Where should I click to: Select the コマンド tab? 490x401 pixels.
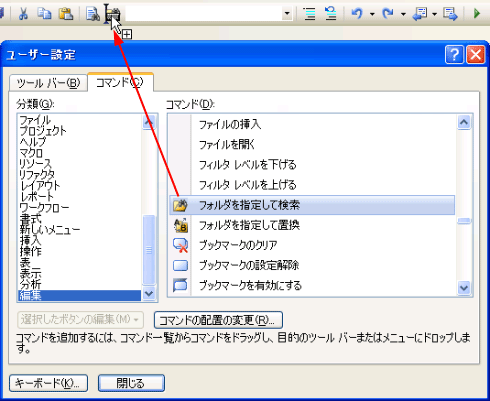point(120,82)
